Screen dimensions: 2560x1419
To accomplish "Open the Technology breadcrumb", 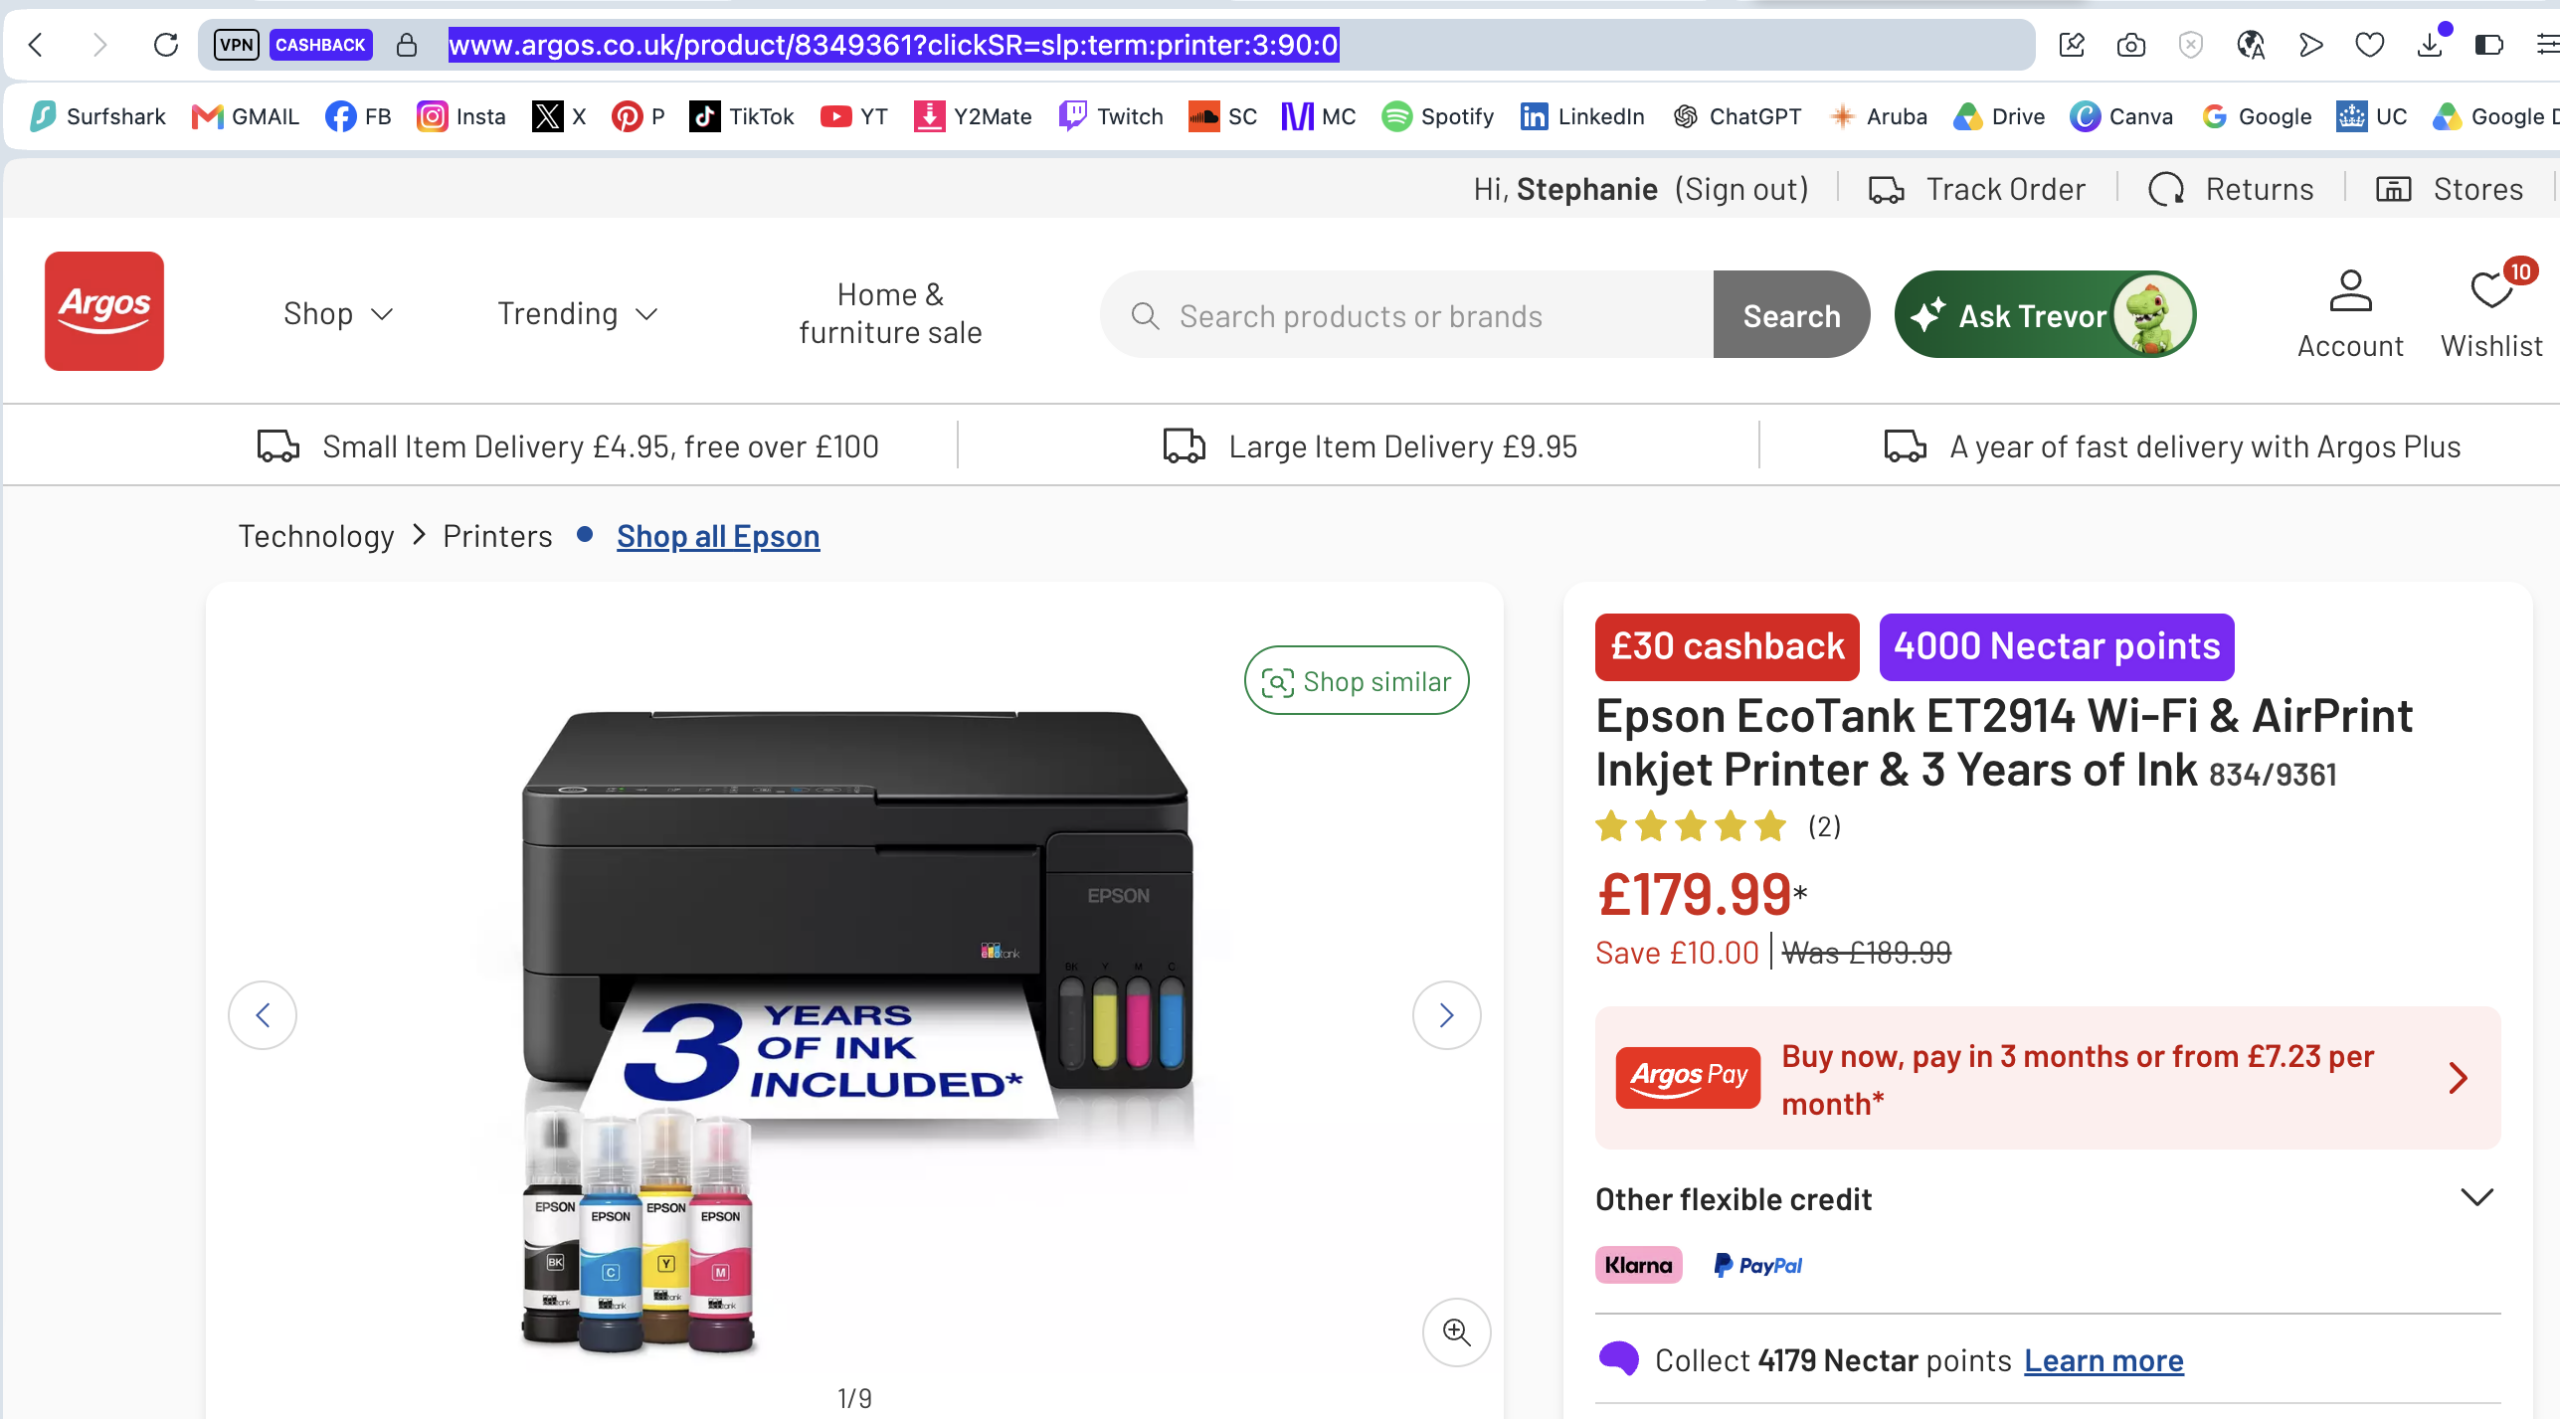I will pos(316,537).
